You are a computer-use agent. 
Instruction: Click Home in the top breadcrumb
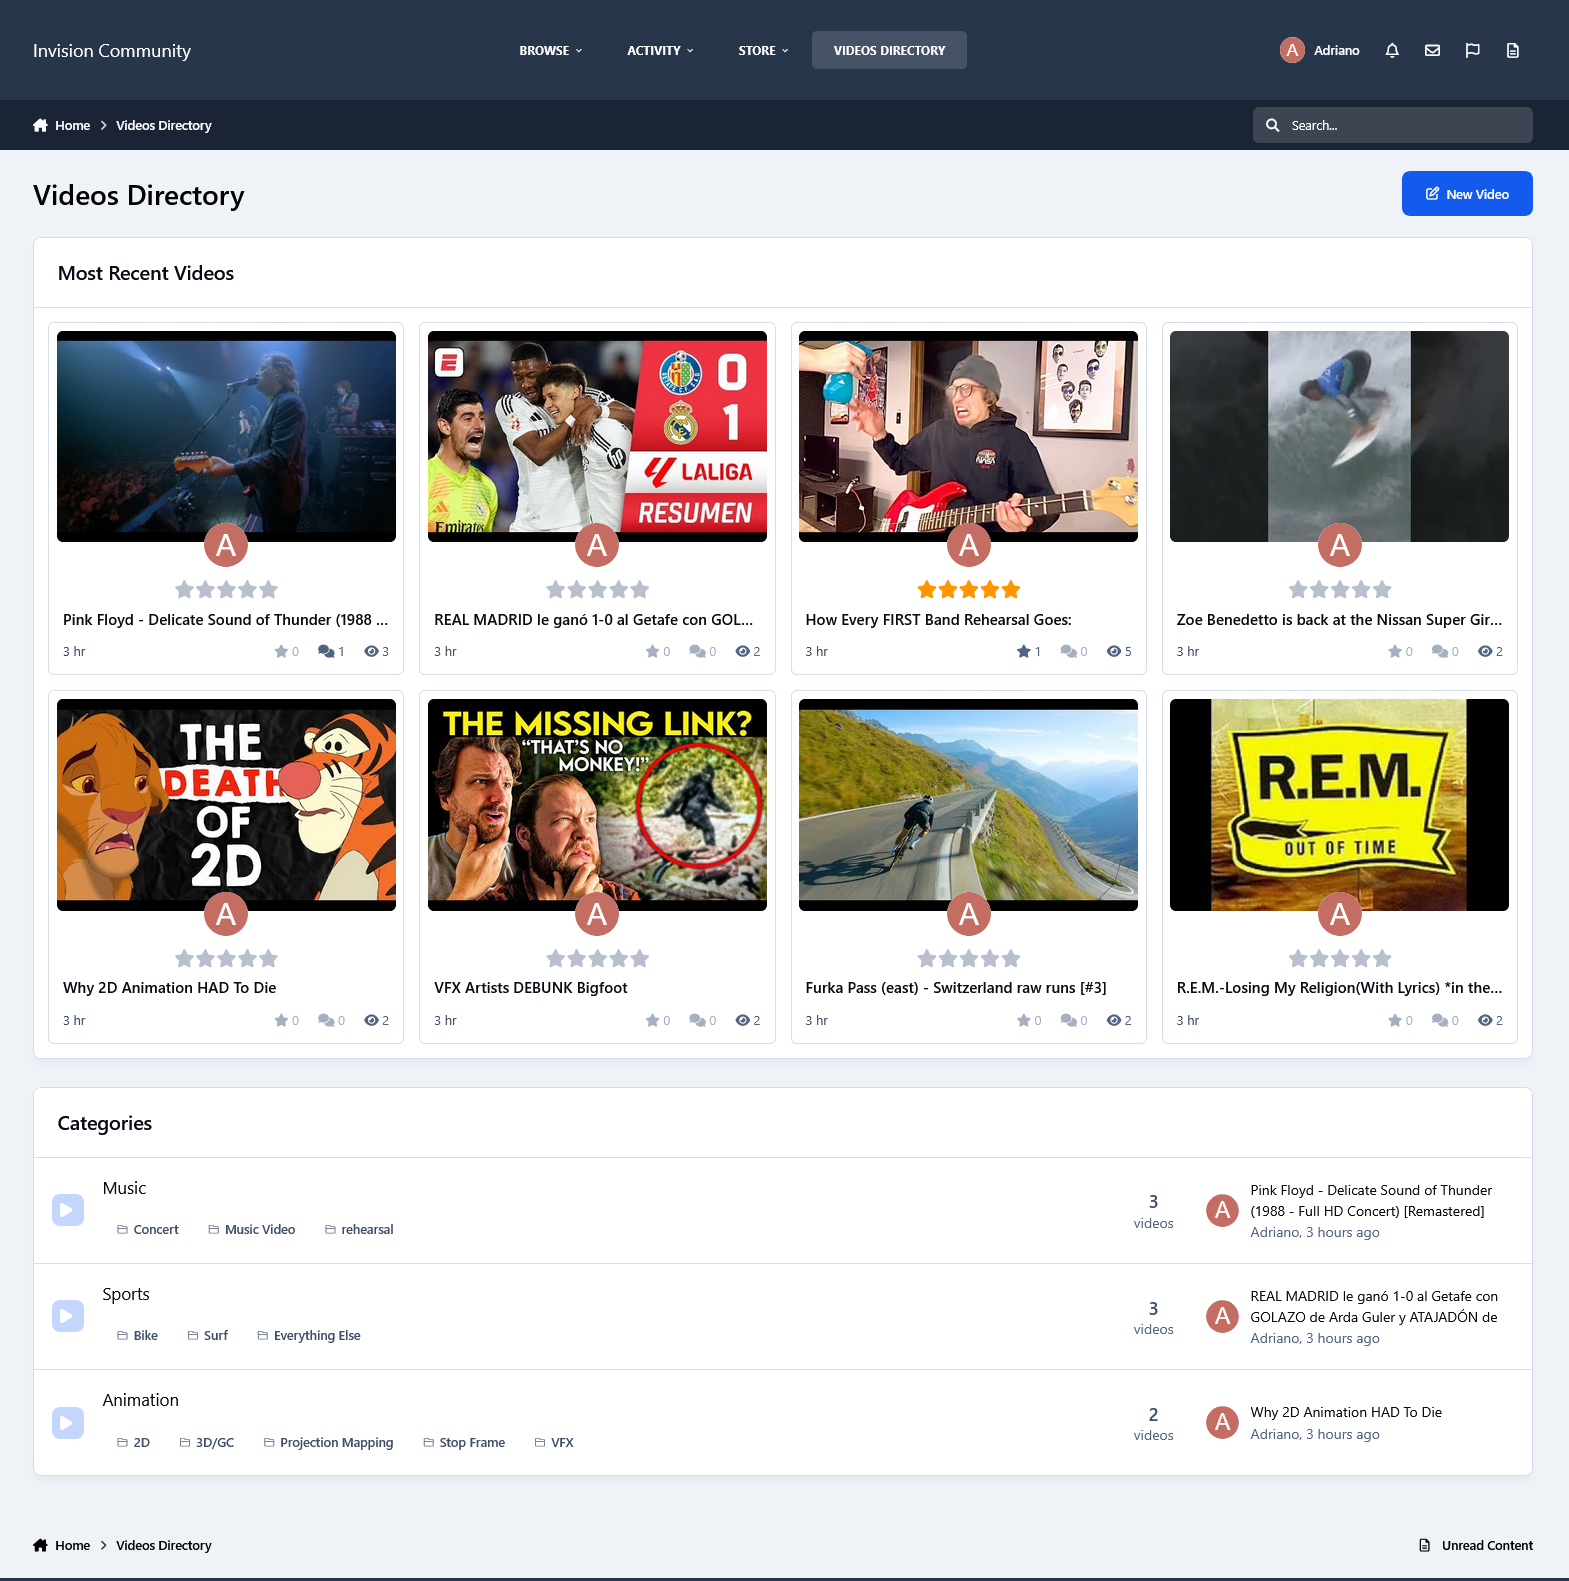72,125
